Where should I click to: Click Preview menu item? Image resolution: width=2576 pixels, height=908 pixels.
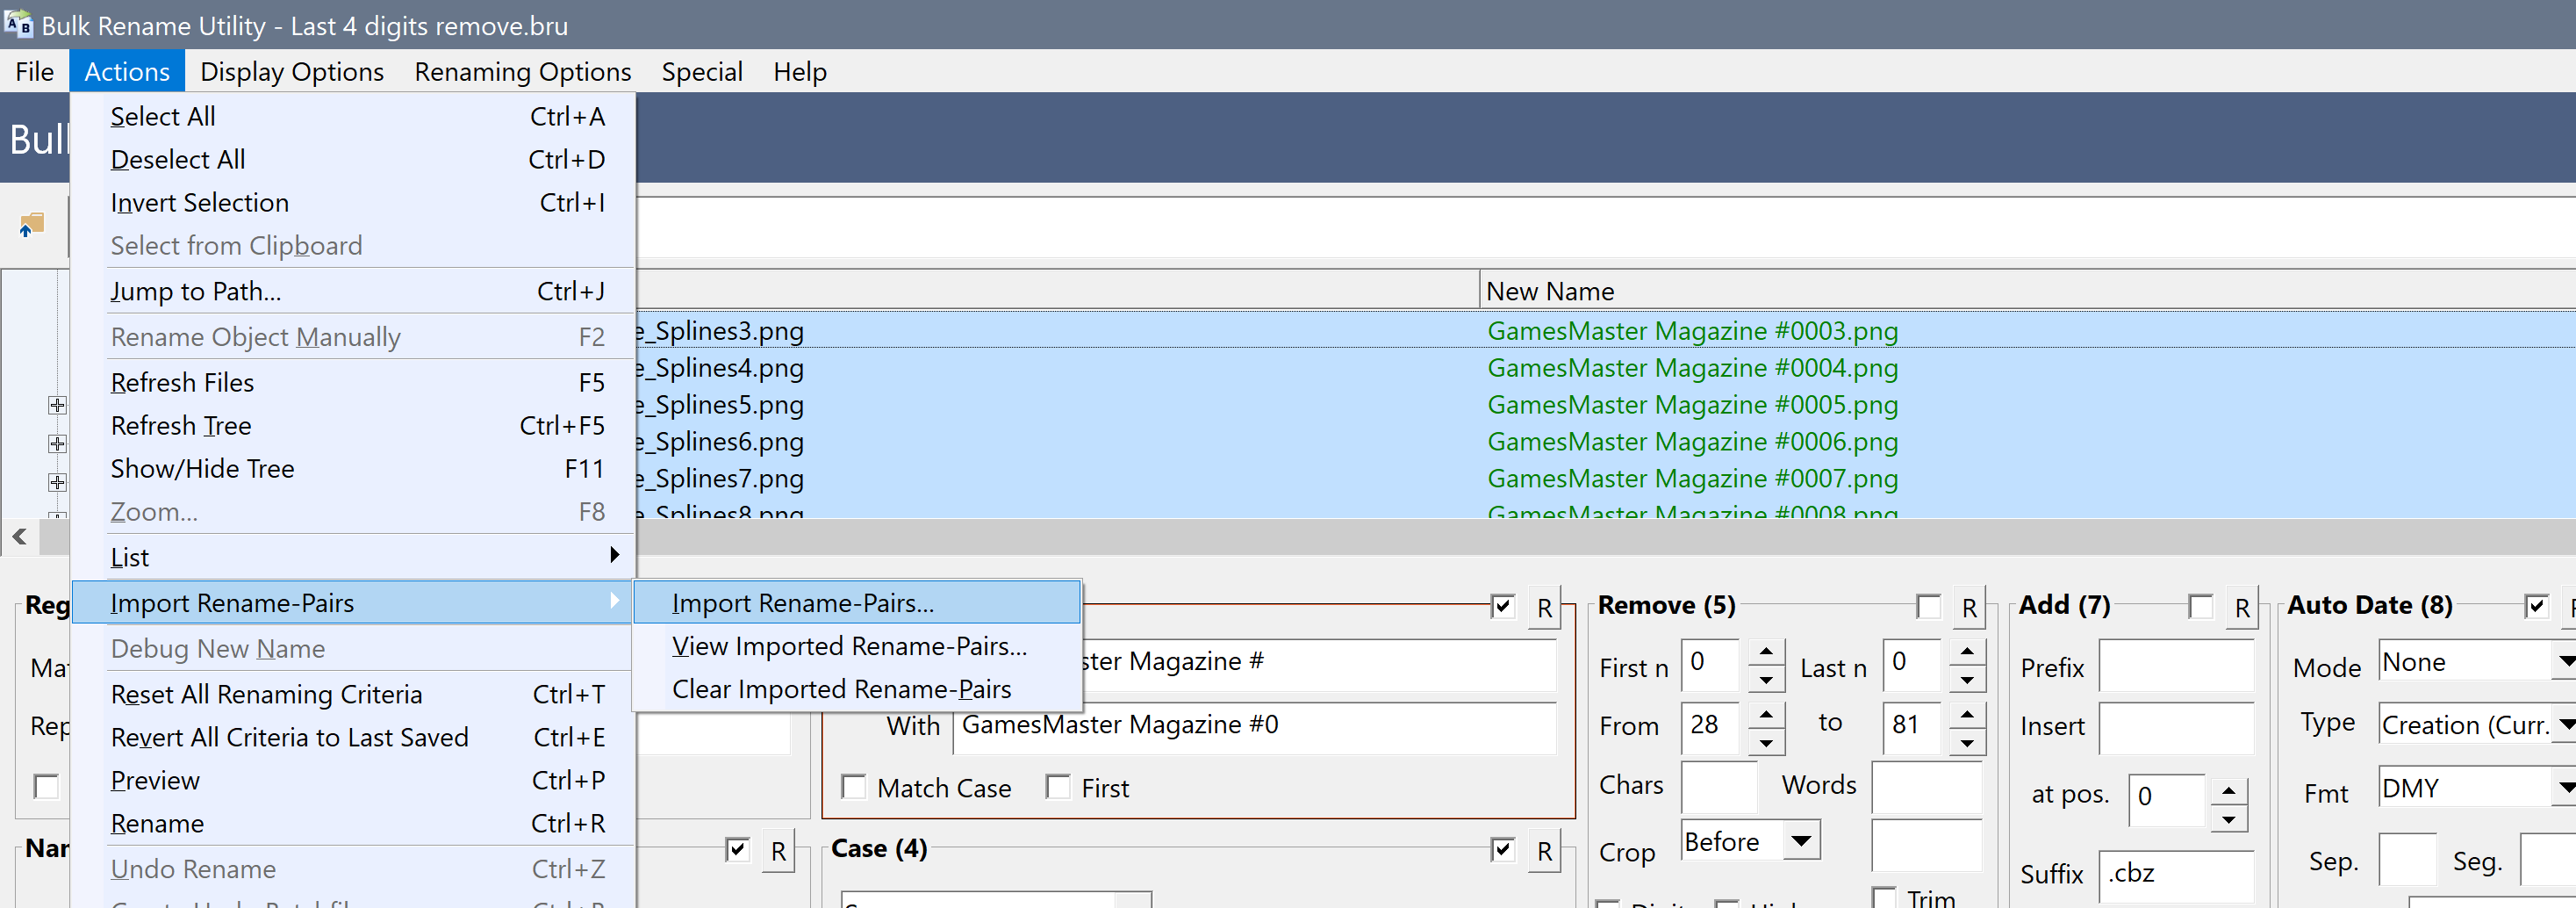click(x=354, y=780)
